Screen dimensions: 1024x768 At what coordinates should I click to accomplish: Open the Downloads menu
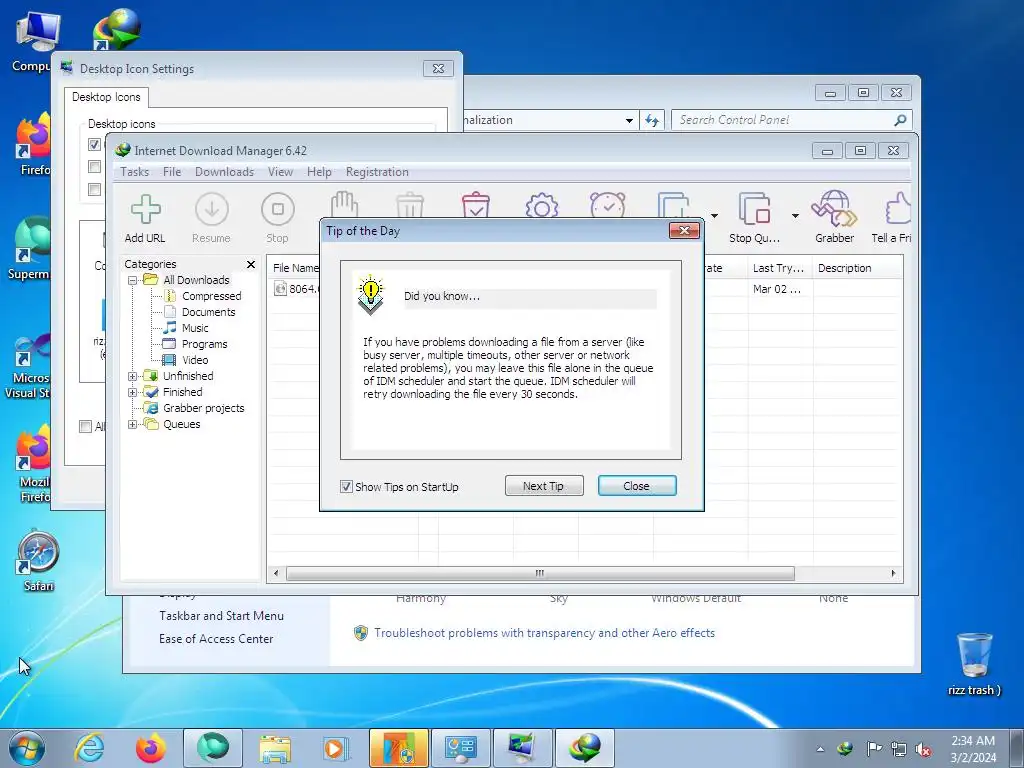coord(224,172)
